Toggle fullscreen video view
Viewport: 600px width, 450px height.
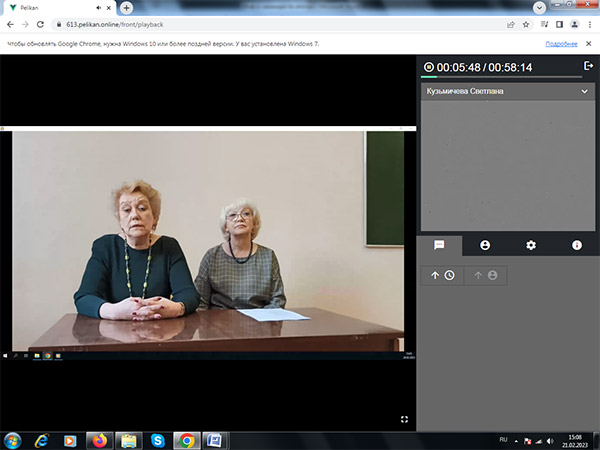click(x=404, y=419)
